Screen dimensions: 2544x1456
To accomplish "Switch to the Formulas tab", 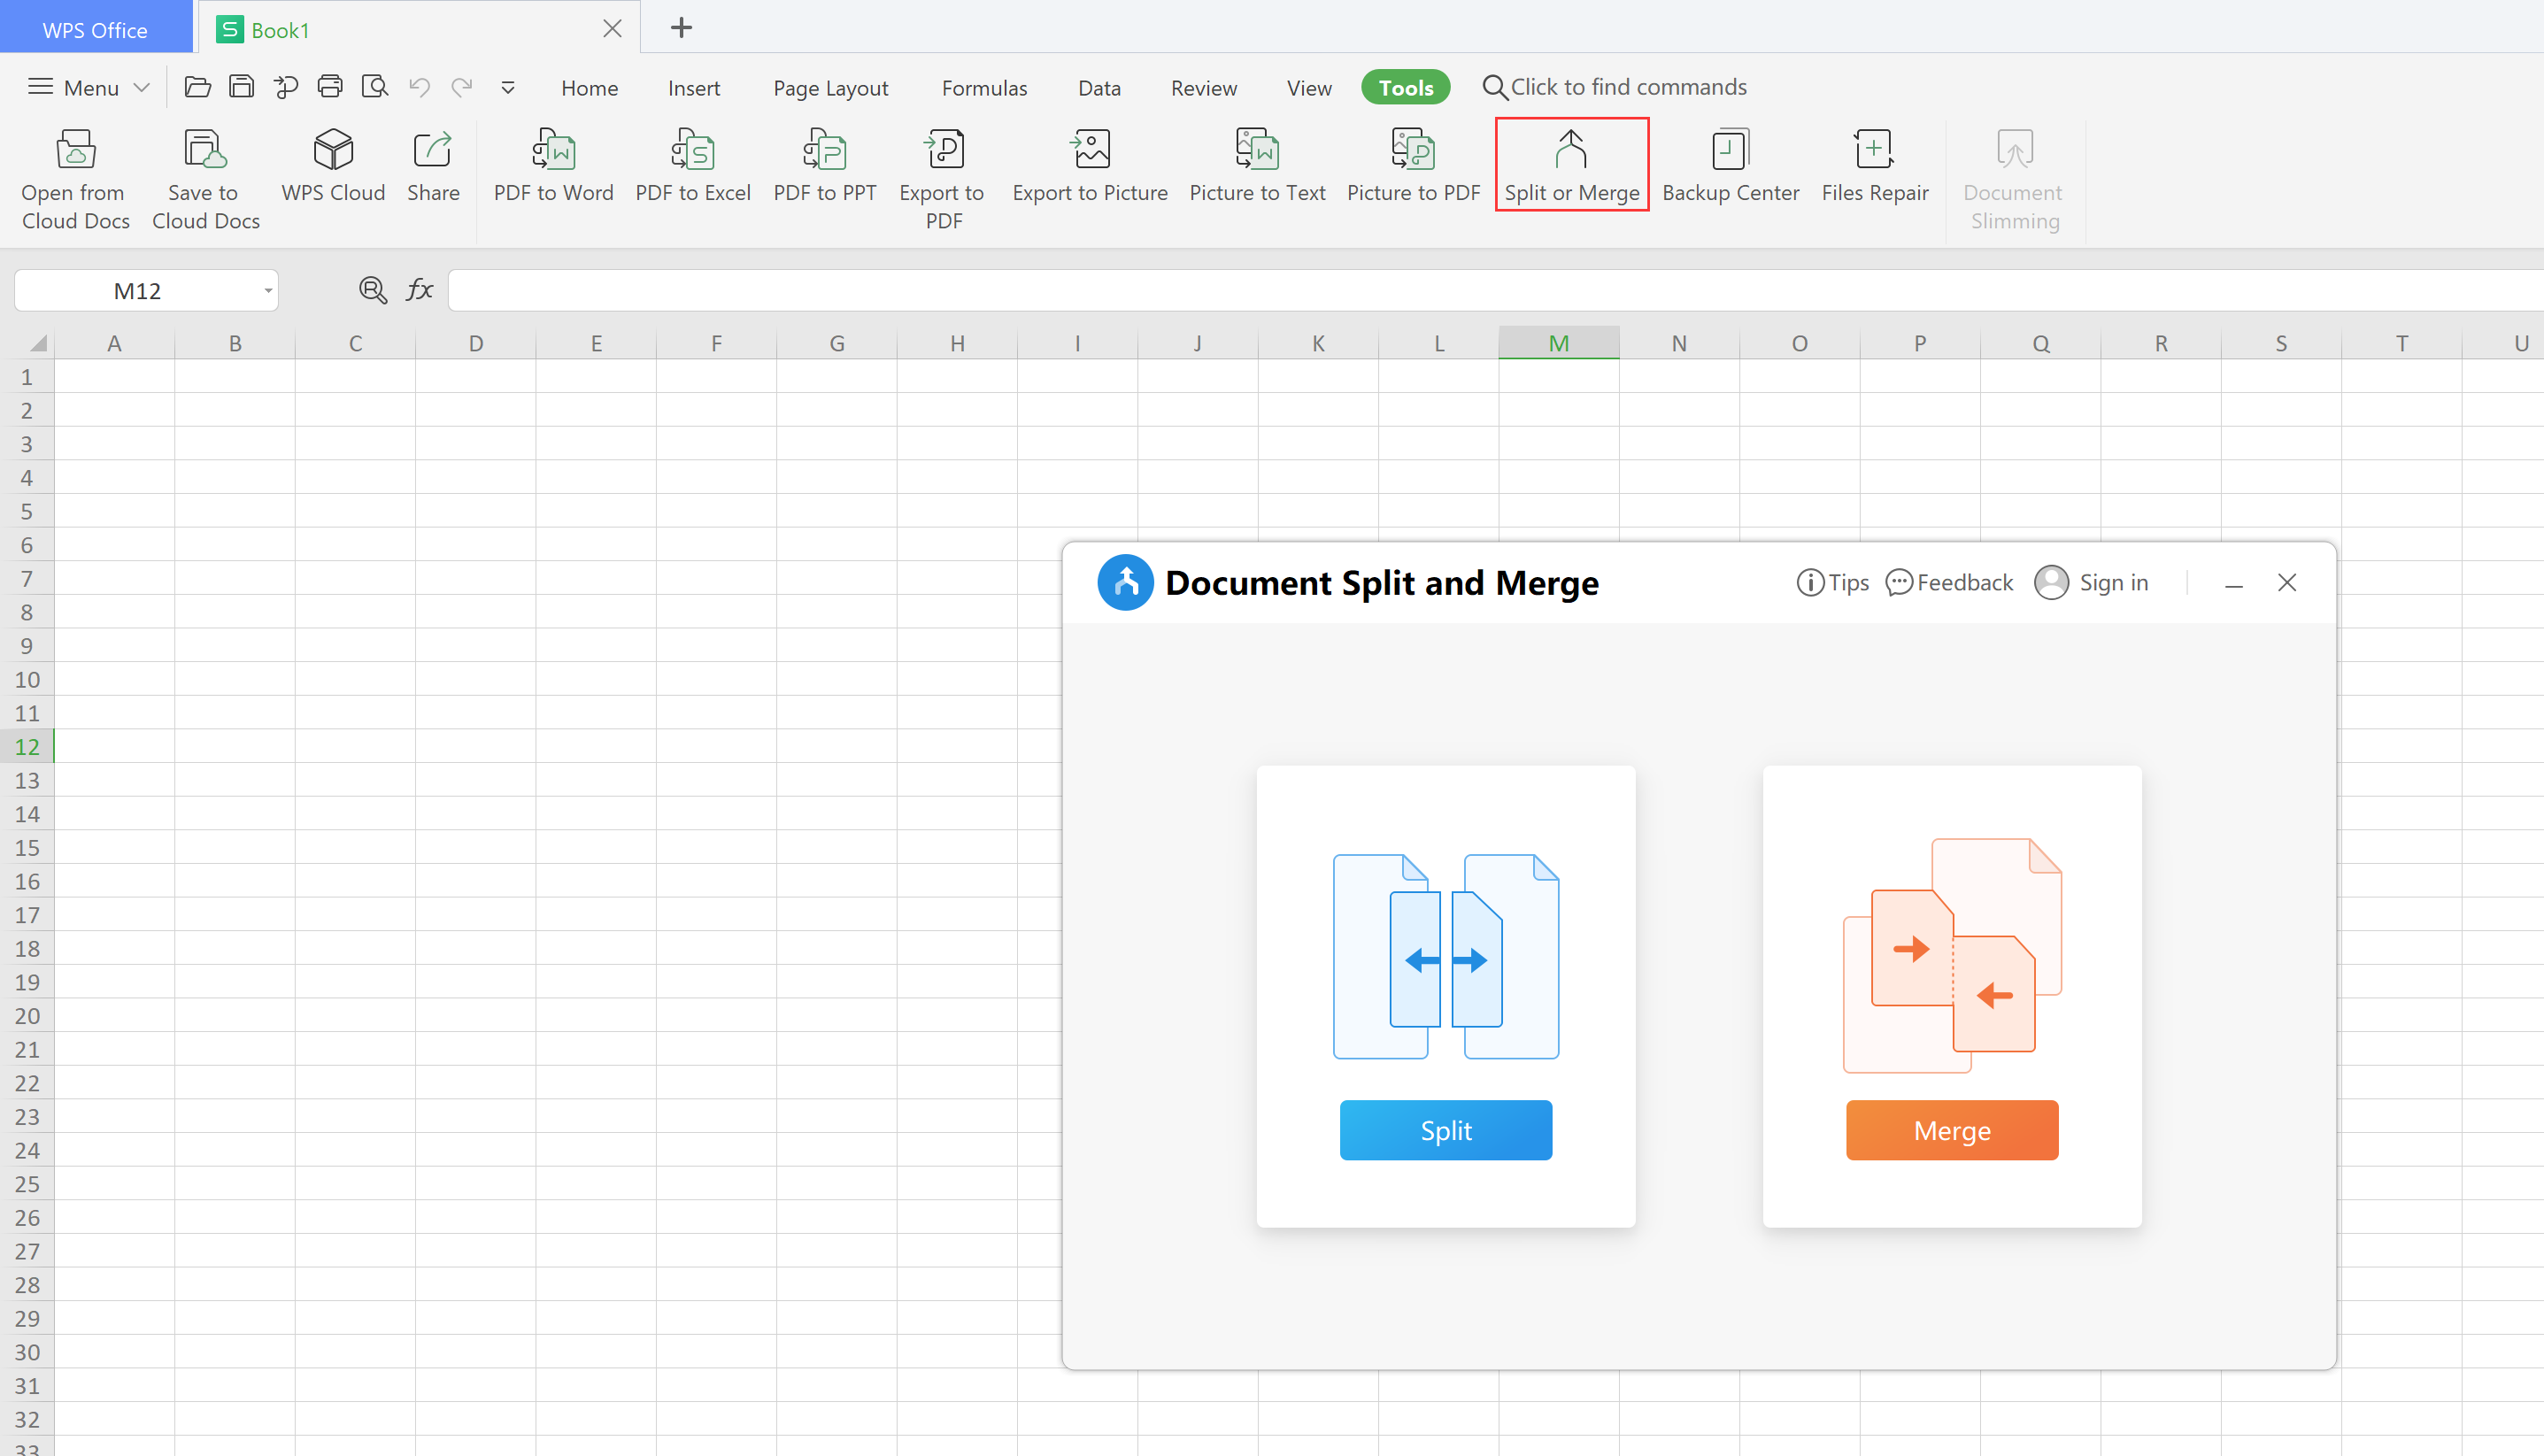I will click(984, 88).
